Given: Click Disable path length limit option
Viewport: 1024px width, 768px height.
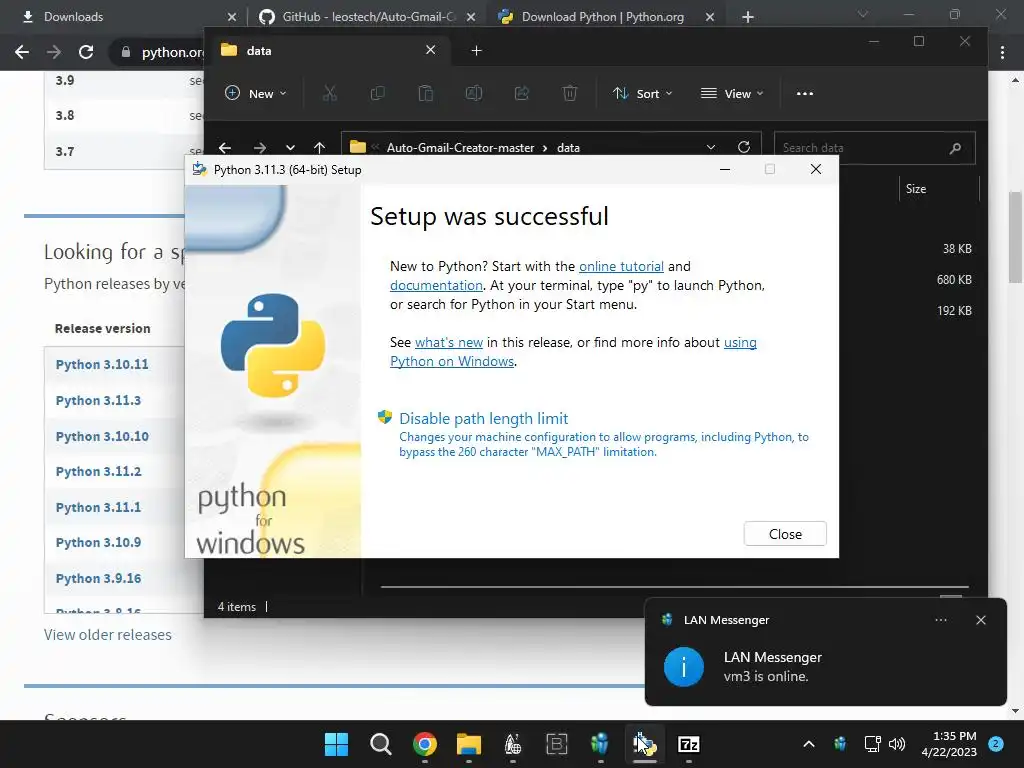Looking at the screenshot, I should coord(483,418).
